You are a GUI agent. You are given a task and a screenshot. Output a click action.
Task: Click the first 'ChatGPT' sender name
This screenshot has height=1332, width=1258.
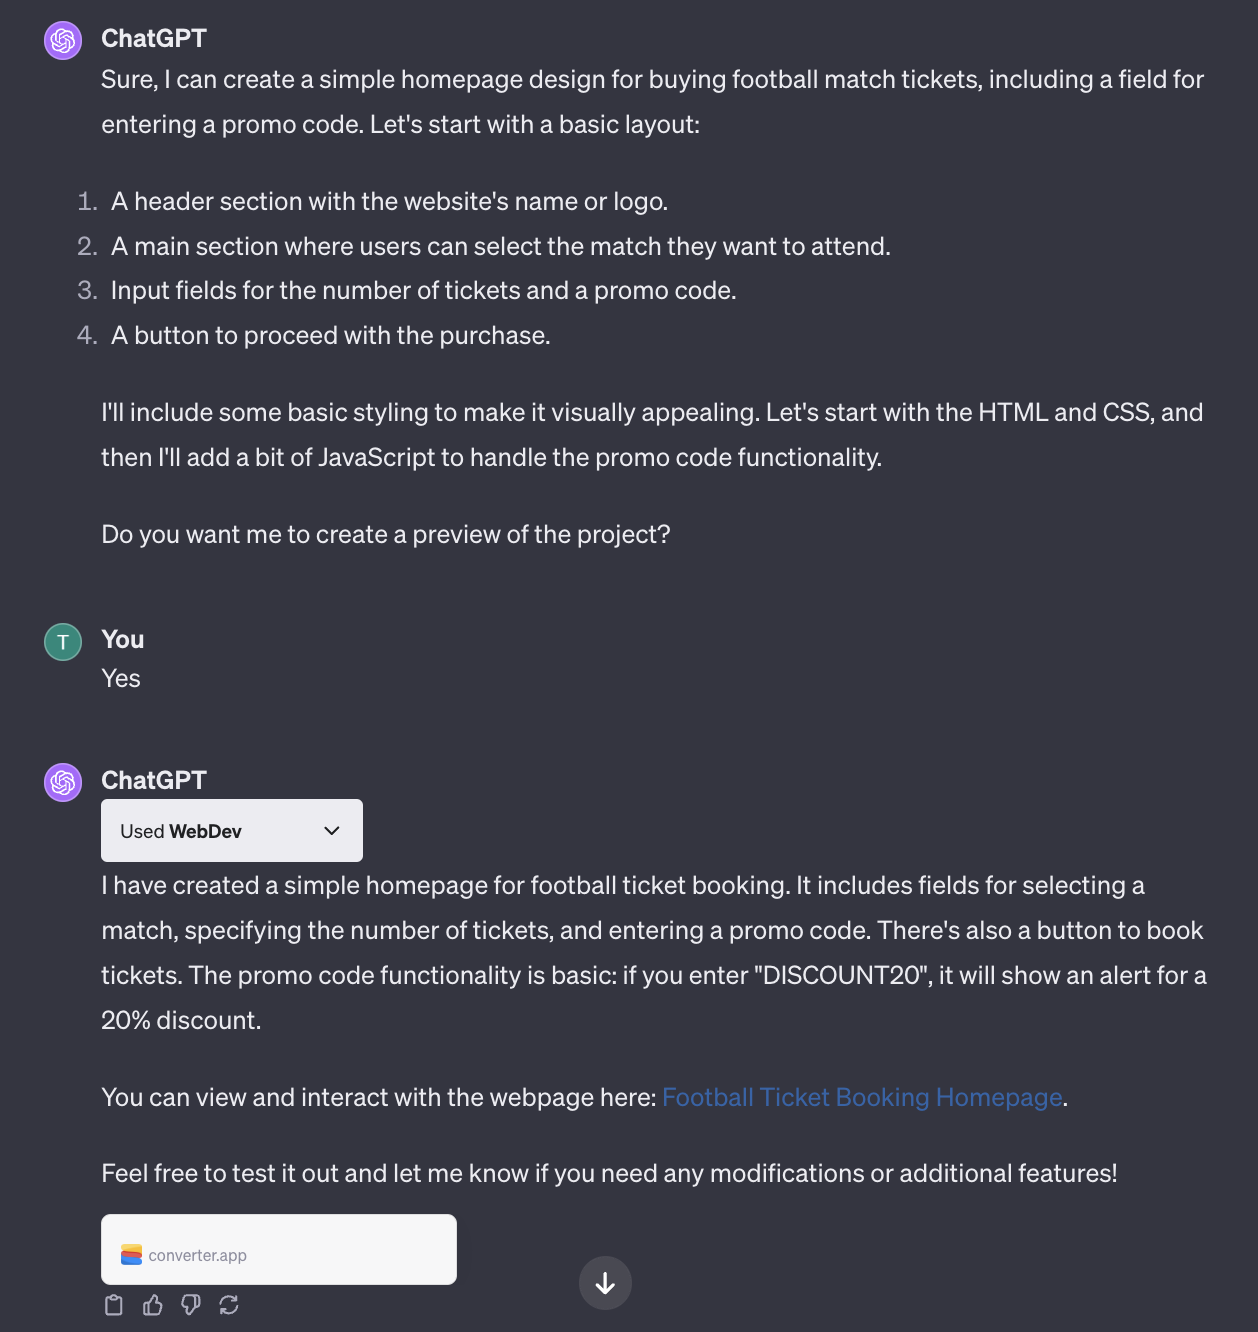[154, 39]
